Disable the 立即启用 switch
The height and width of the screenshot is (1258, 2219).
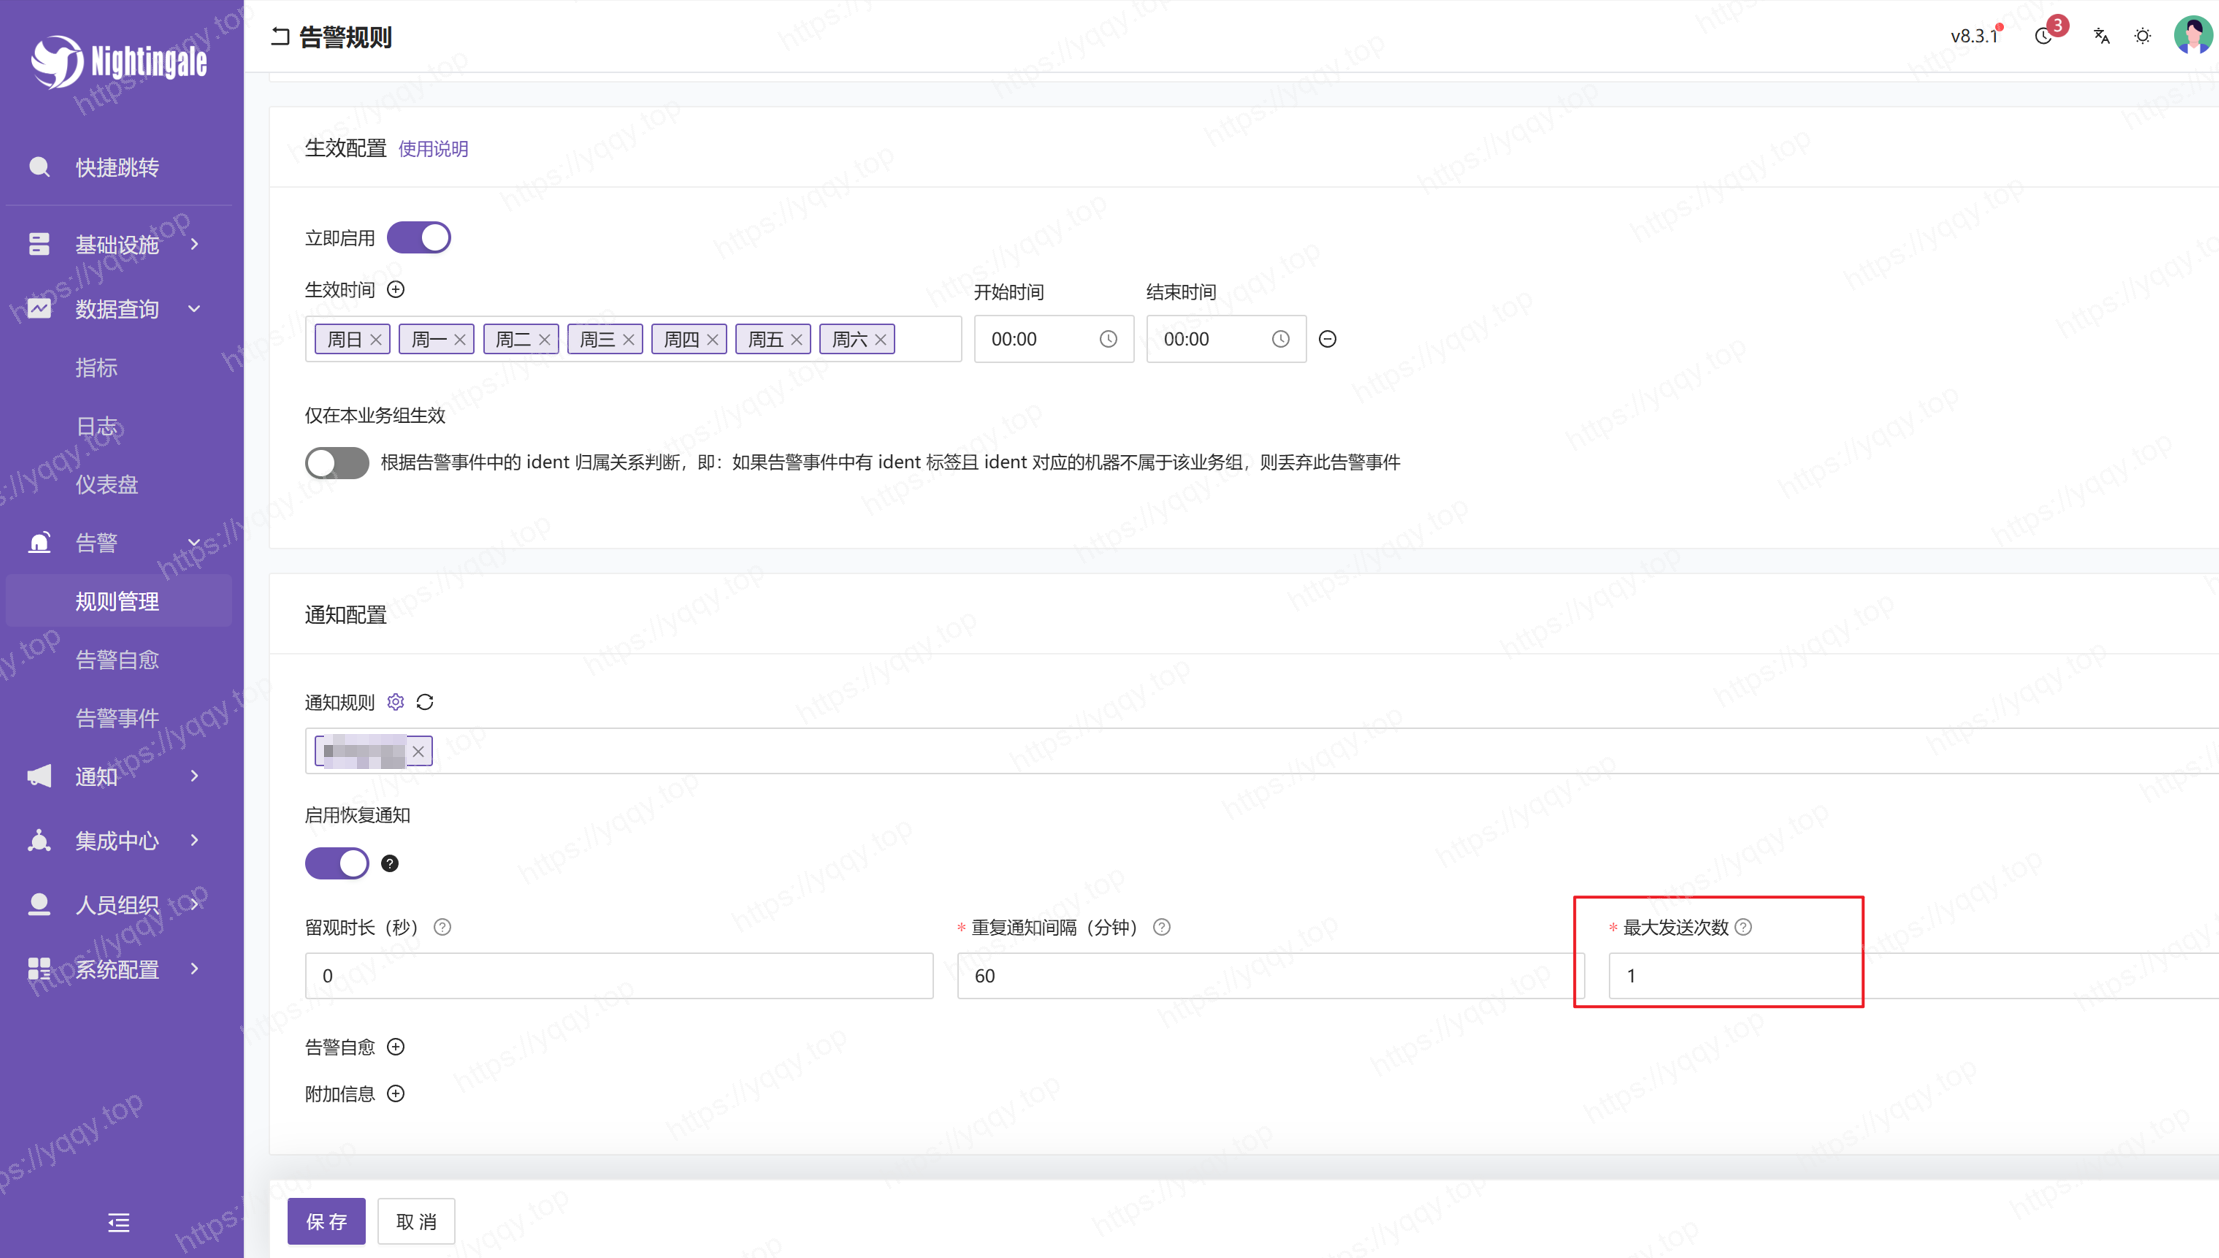419,238
